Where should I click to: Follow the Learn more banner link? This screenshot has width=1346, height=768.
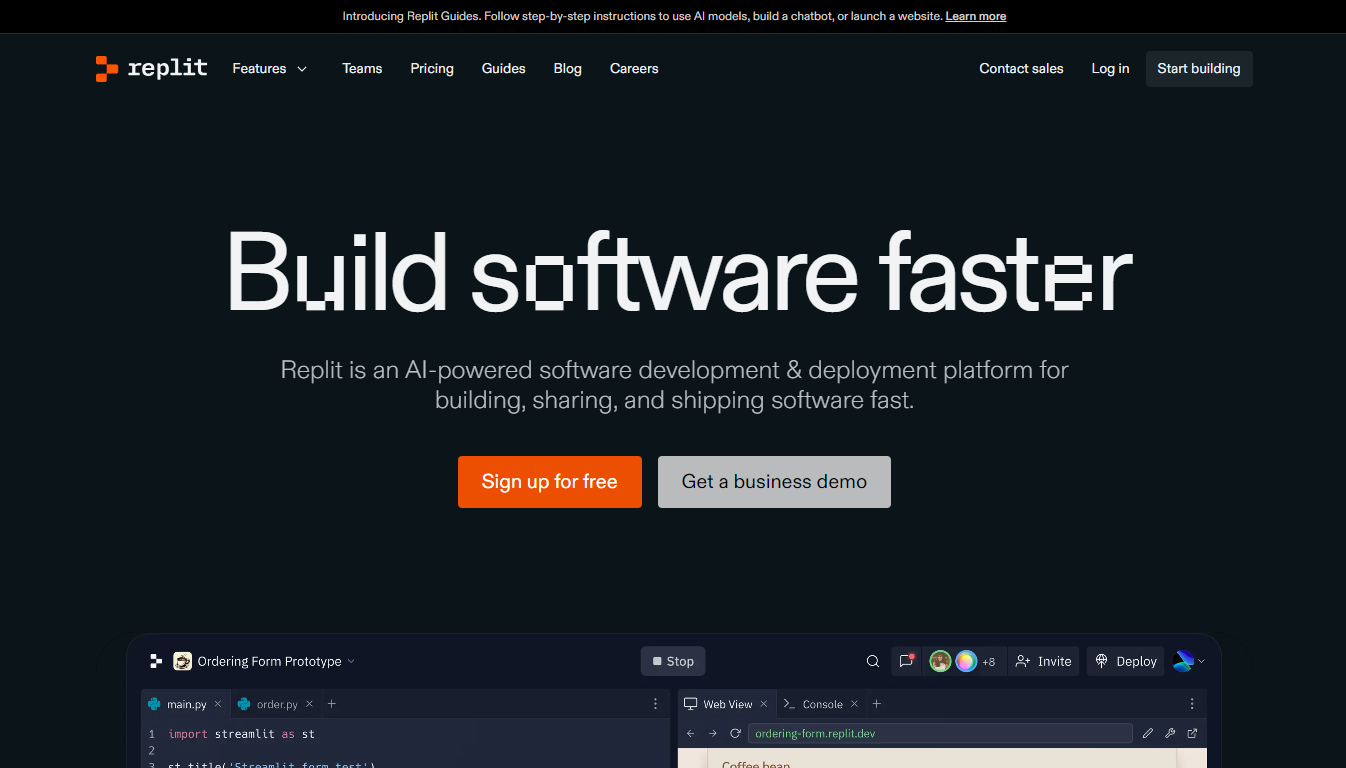coord(975,16)
